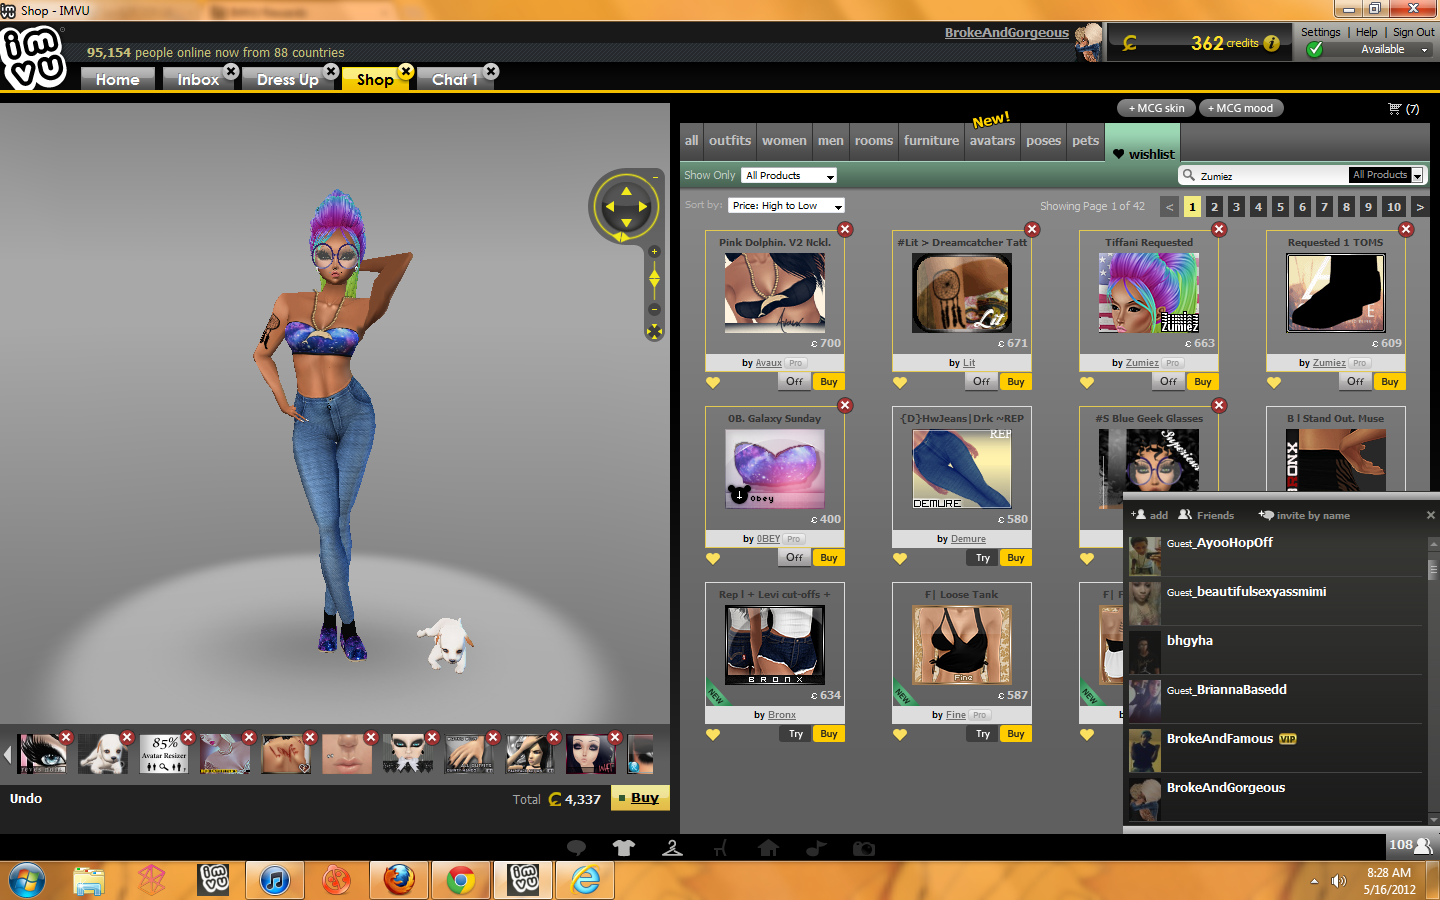The width and height of the screenshot is (1440, 900).
Task: Open the clothes hanger icon in bottom bar
Action: (x=672, y=848)
